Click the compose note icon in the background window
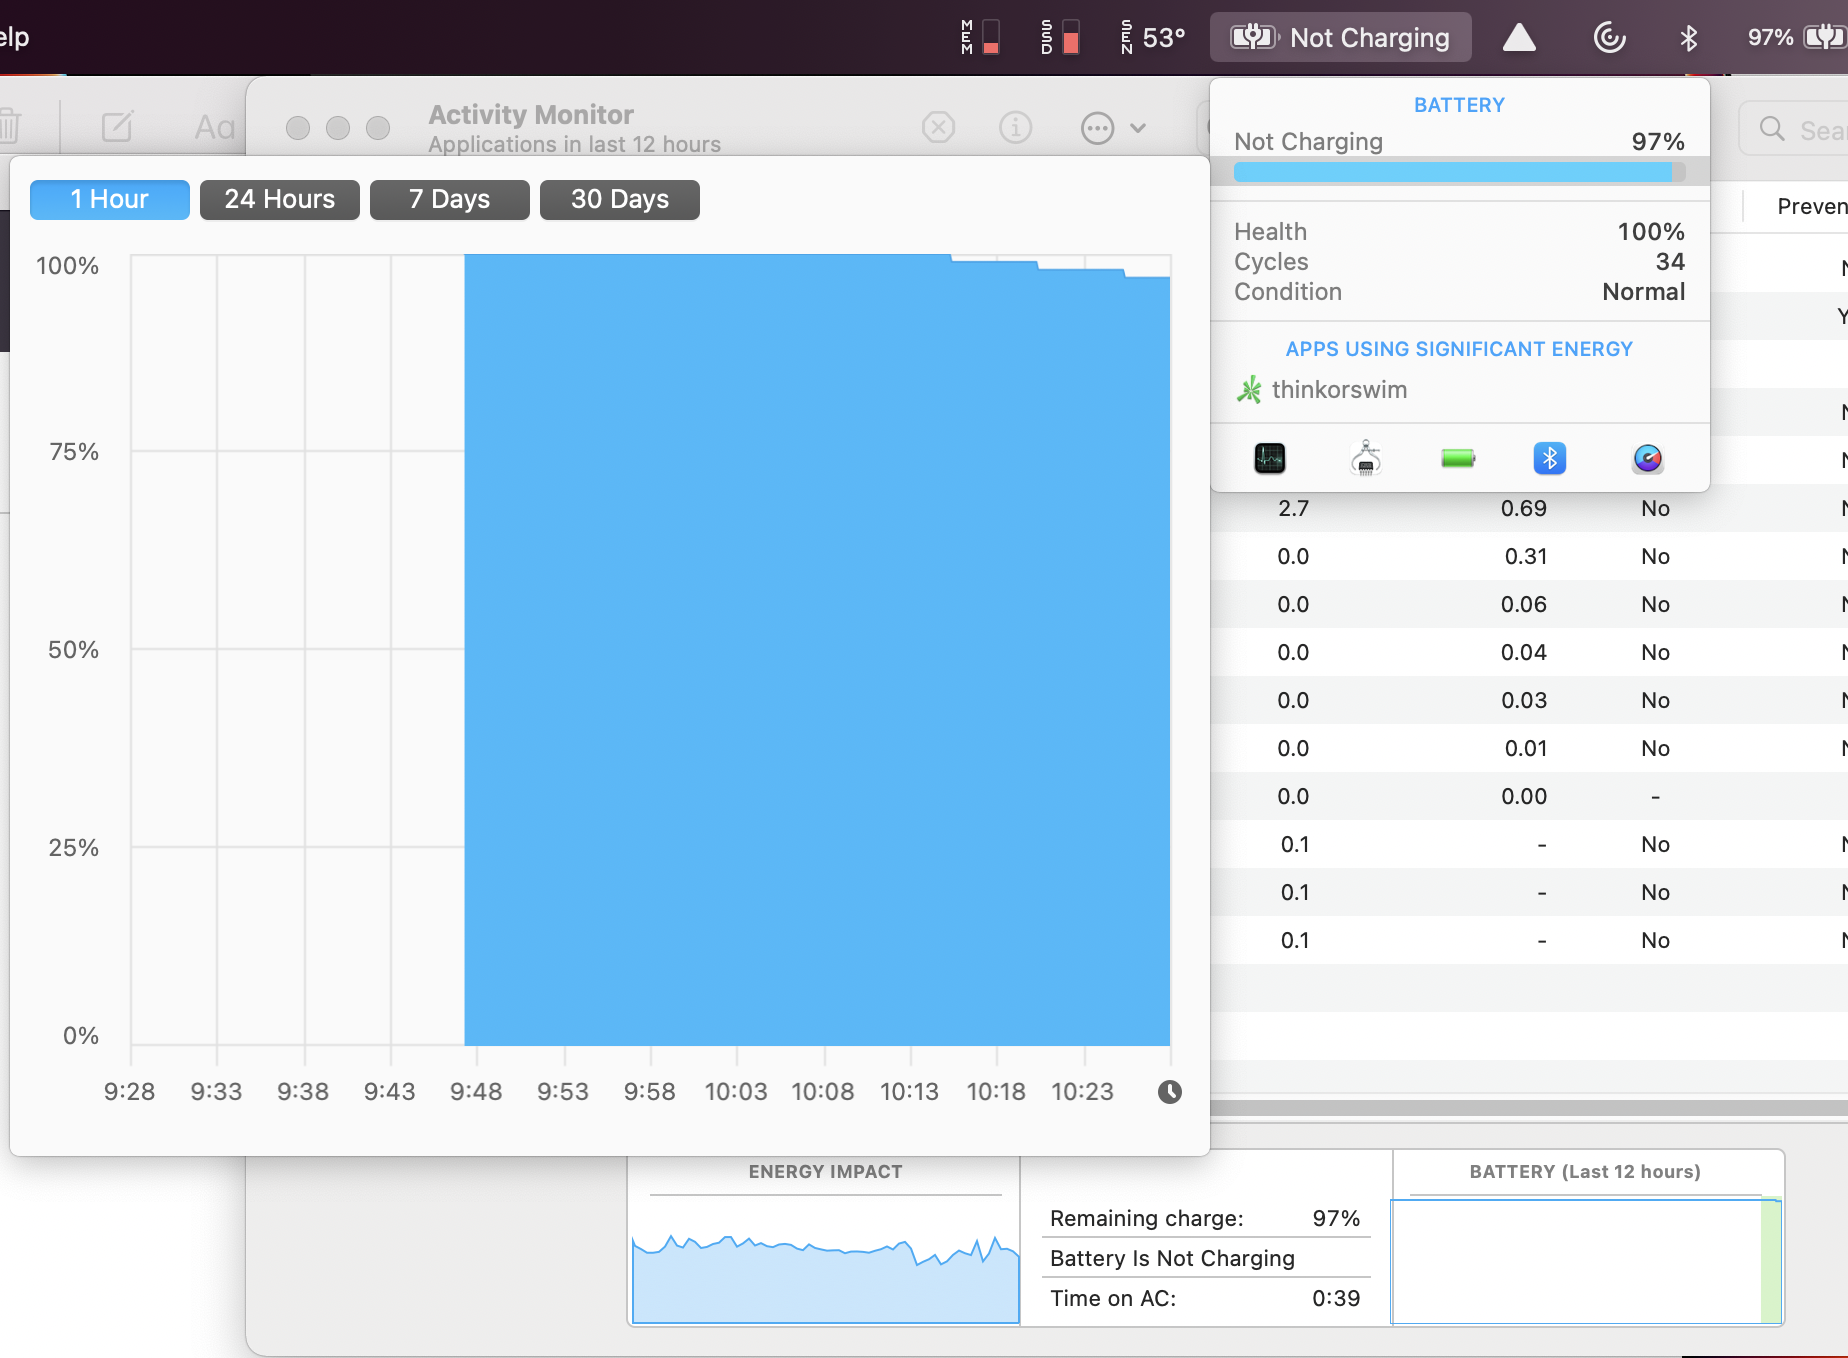Viewport: 1848px width, 1358px height. [x=117, y=126]
